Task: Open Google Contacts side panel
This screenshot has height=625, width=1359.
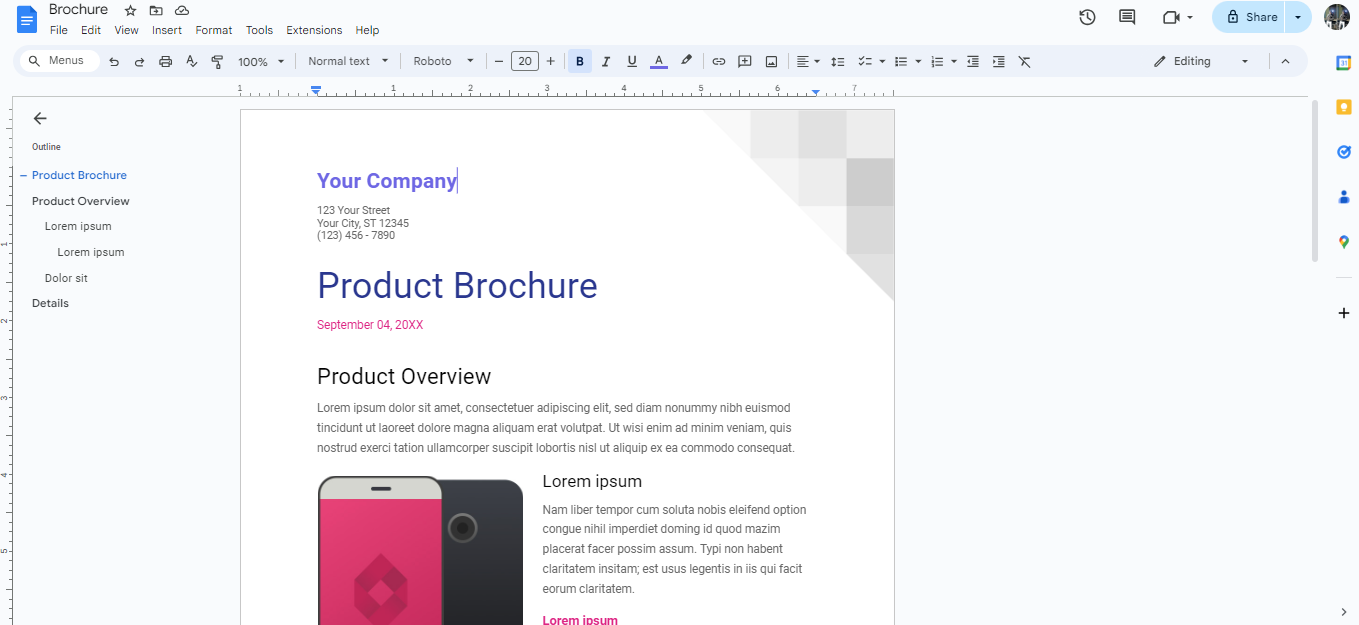Action: 1344,197
